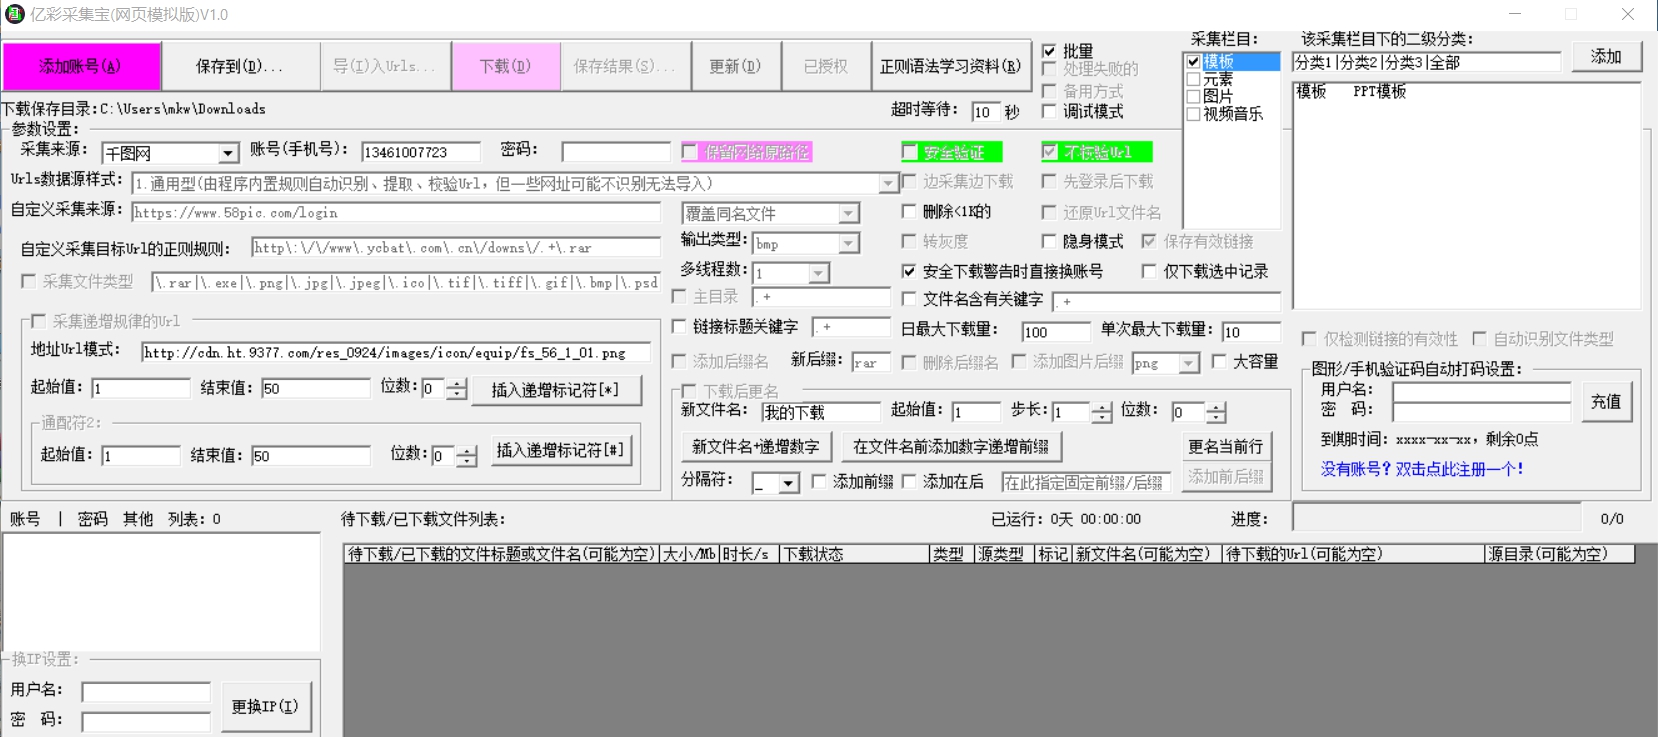Viewport: 1658px width, 737px height.
Task: Click the 源目录 column header
Action: coord(1559,554)
